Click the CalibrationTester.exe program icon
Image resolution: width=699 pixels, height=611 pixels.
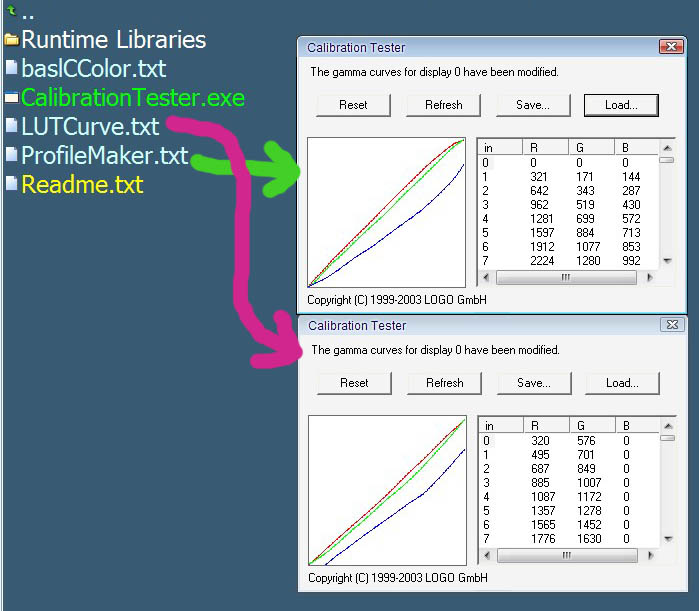[x=12, y=97]
